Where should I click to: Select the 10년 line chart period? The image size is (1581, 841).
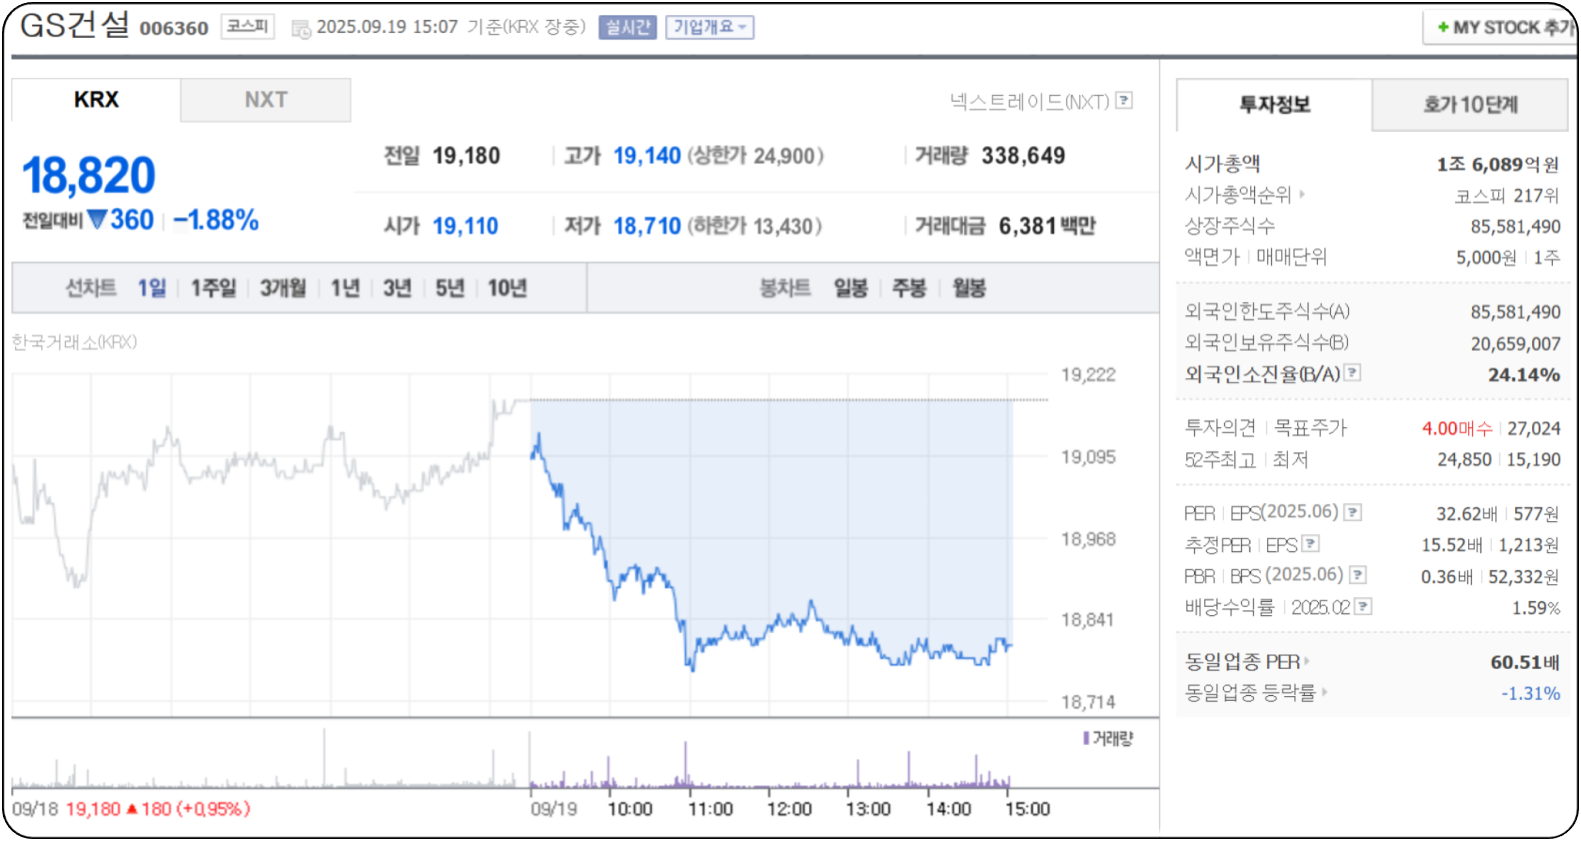pyautogui.click(x=507, y=288)
